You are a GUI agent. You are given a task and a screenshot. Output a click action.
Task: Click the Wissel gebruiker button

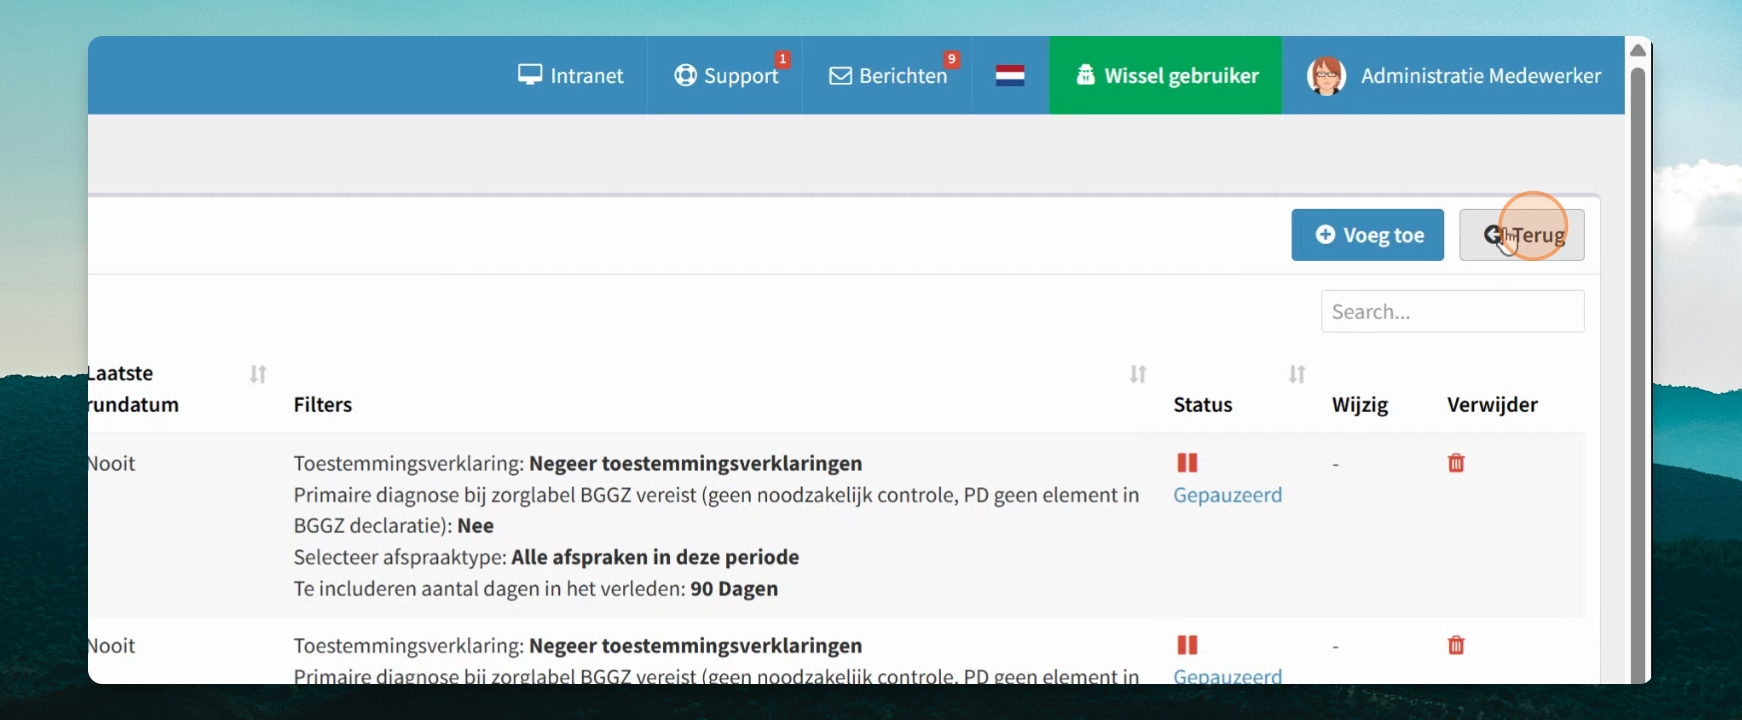pos(1166,76)
